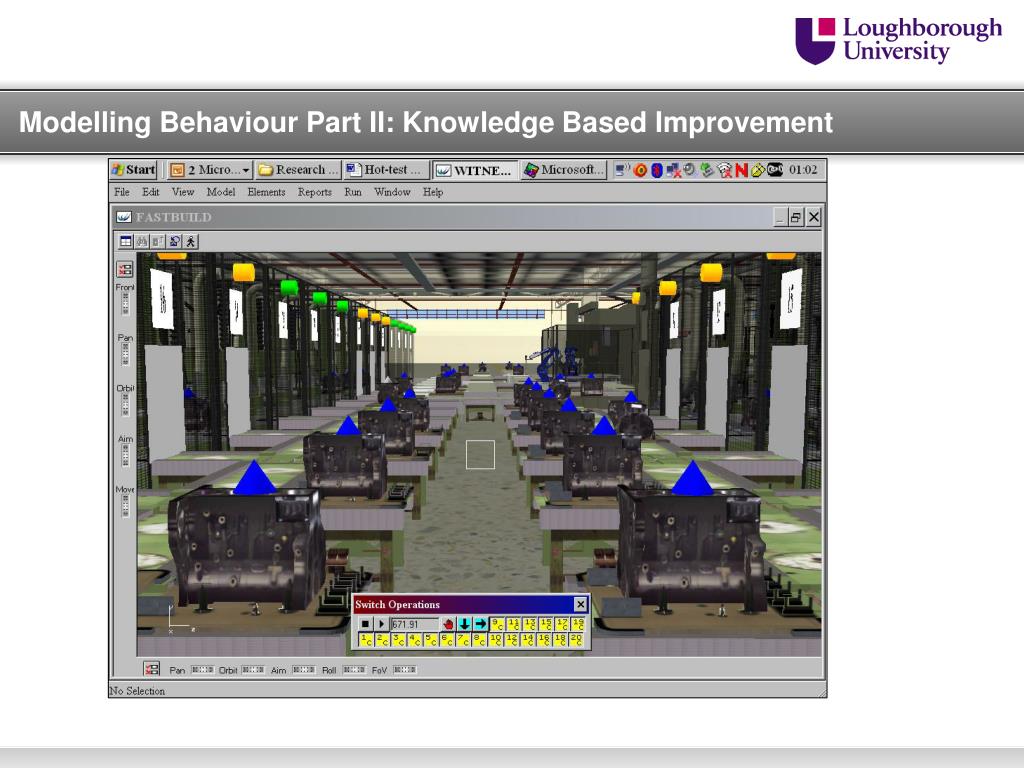Image resolution: width=1024 pixels, height=768 pixels.
Task: Click yellow switch button 18C
Action: click(x=560, y=640)
